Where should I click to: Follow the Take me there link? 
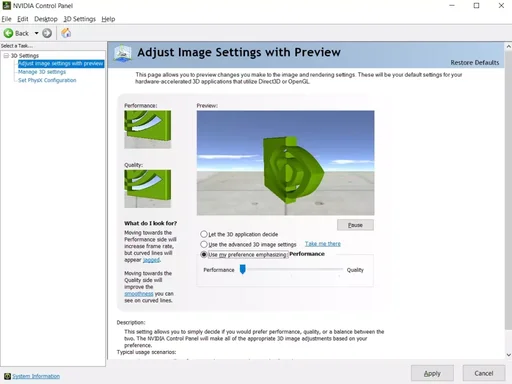[323, 244]
